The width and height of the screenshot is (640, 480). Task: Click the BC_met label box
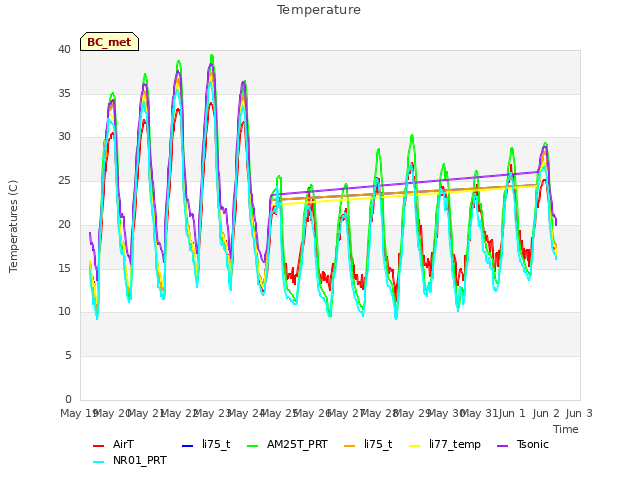pyautogui.click(x=109, y=42)
